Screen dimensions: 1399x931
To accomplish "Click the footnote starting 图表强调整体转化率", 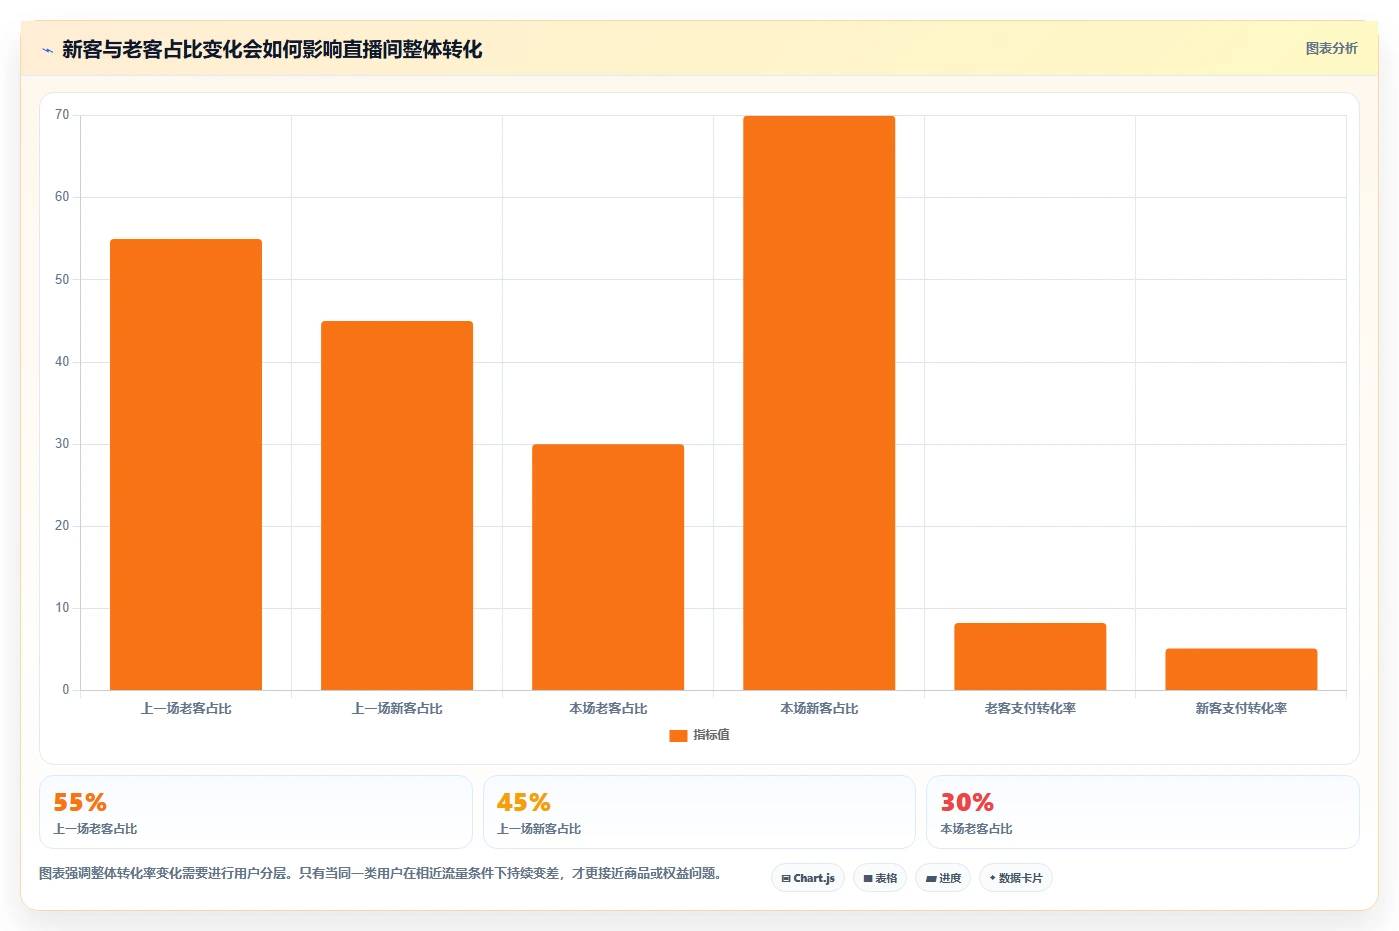I will pos(381,873).
